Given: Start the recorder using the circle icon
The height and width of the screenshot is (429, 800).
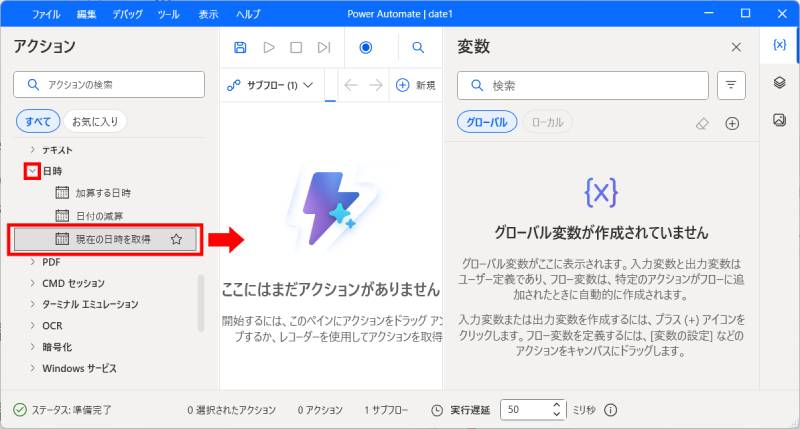Looking at the screenshot, I should point(366,47).
